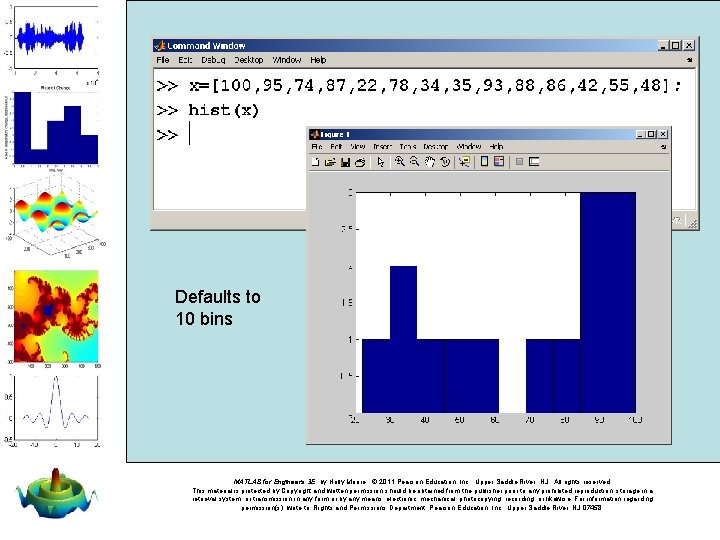
Task: Select the Edit Plot arrow tool
Action: click(380, 162)
